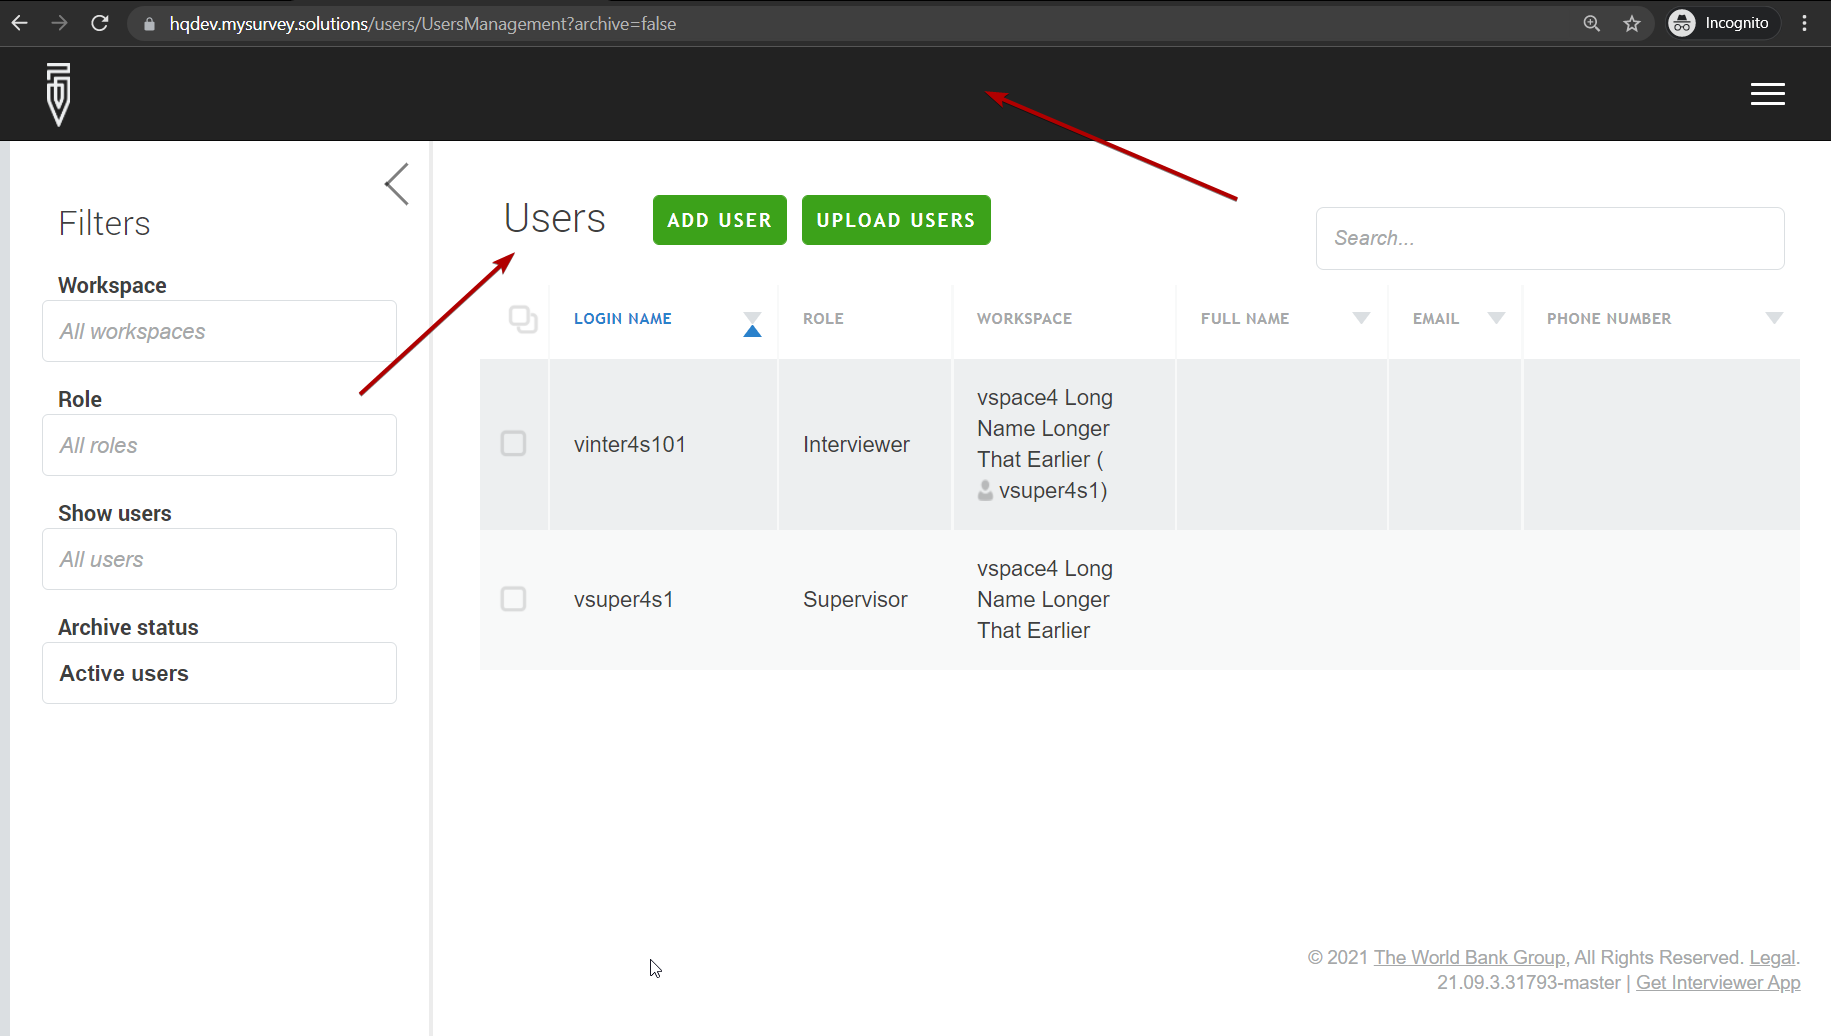This screenshot has width=1831, height=1036.
Task: Toggle select-all users checkbox in header
Action: click(523, 319)
